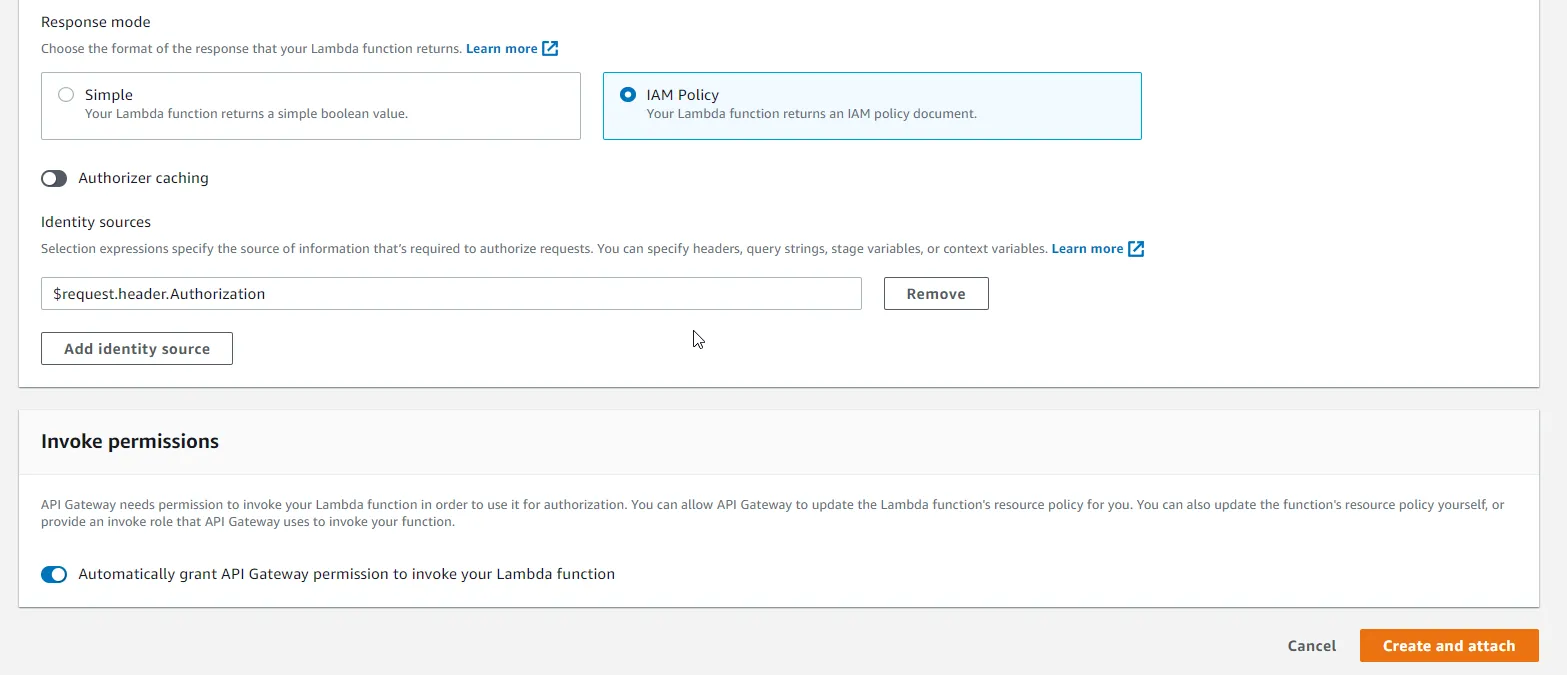Click external link icon beside response mode Learn more
The image size is (1567, 675).
[x=550, y=48]
